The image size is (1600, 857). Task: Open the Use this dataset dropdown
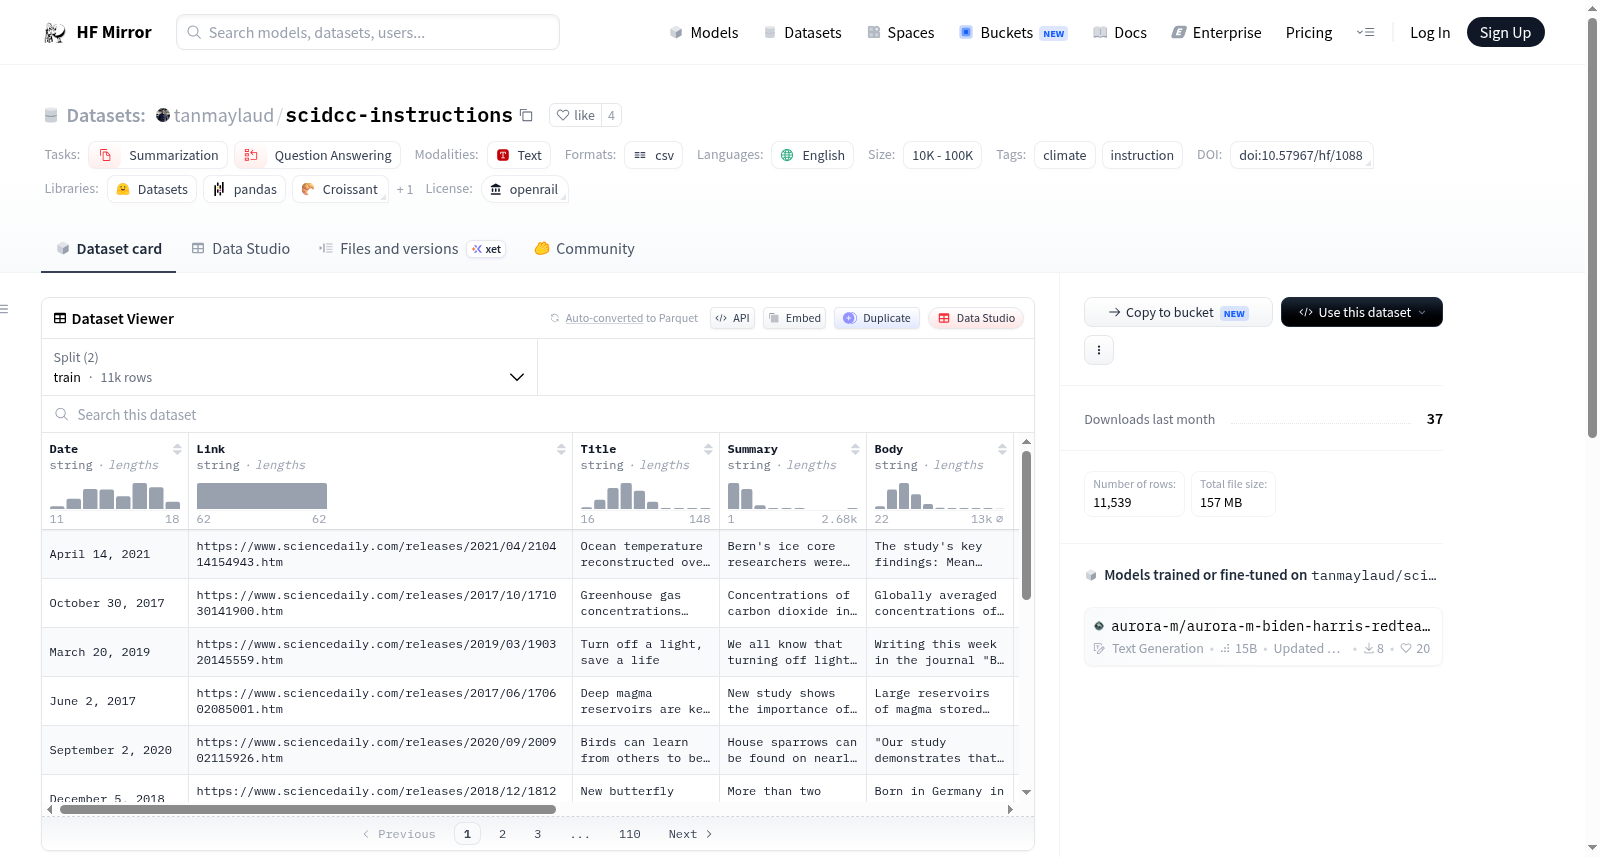click(1362, 312)
